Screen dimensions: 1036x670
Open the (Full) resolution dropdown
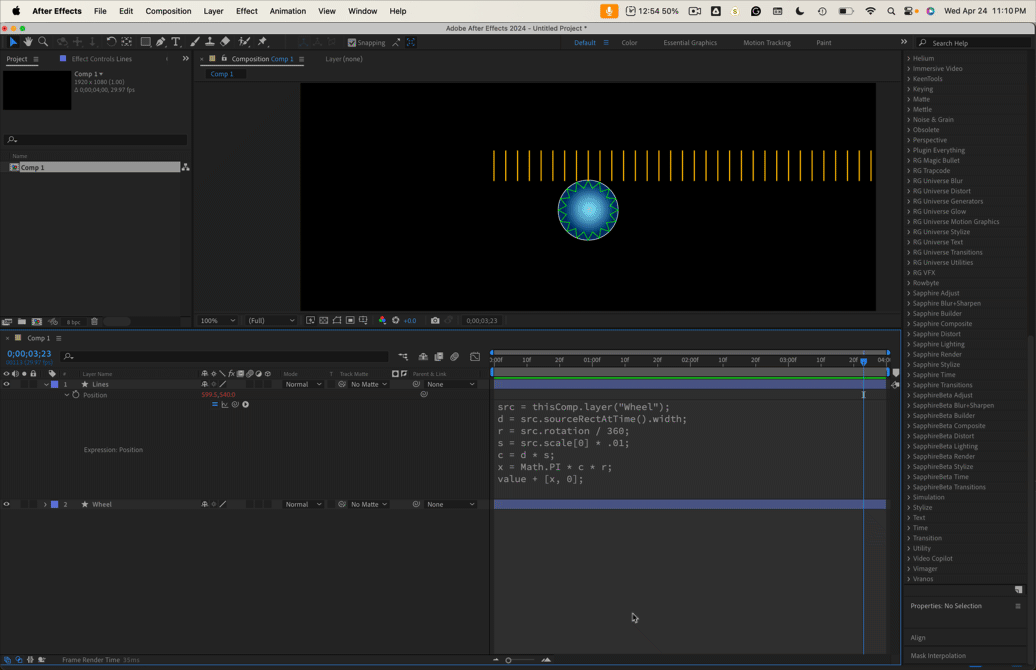271,320
